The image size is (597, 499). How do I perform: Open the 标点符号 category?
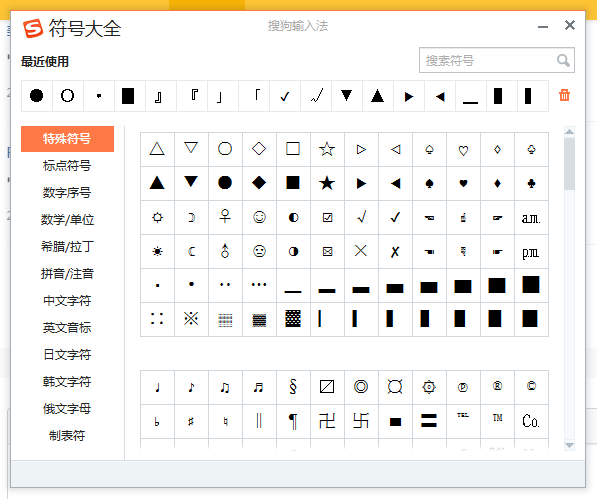coord(67,166)
